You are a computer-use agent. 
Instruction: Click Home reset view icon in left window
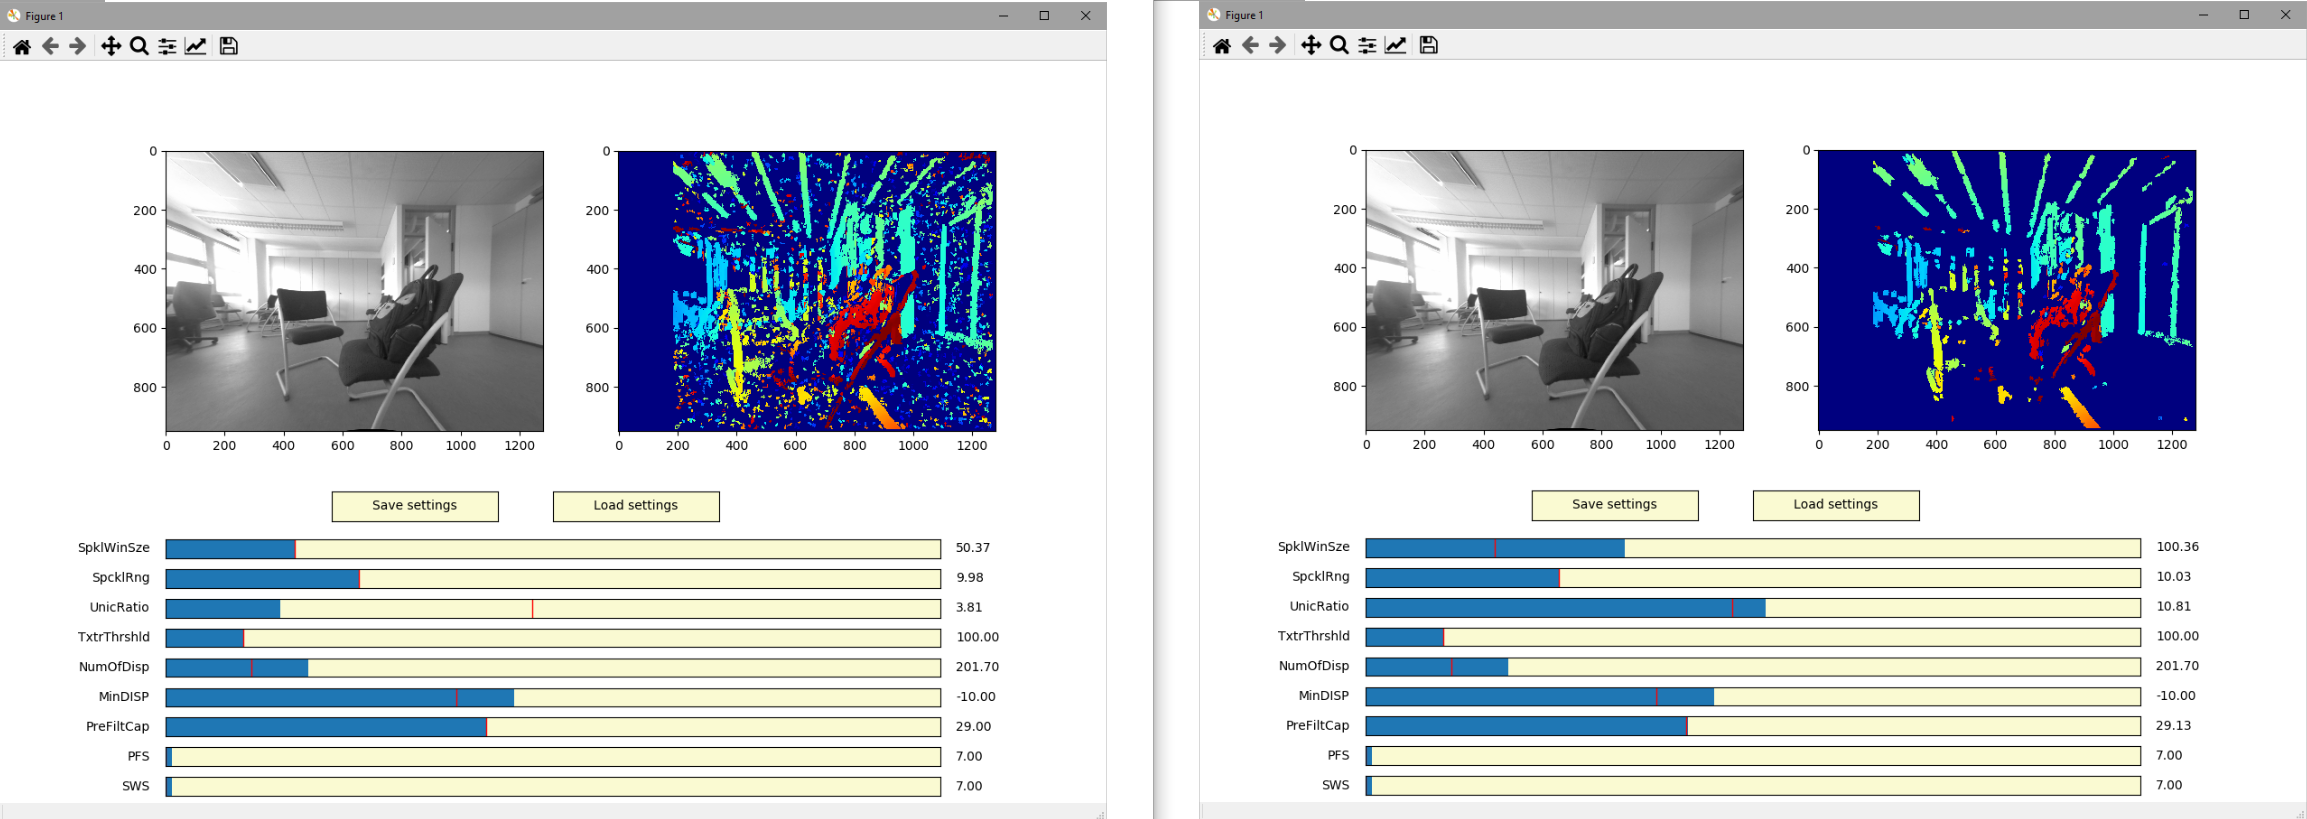[21, 46]
